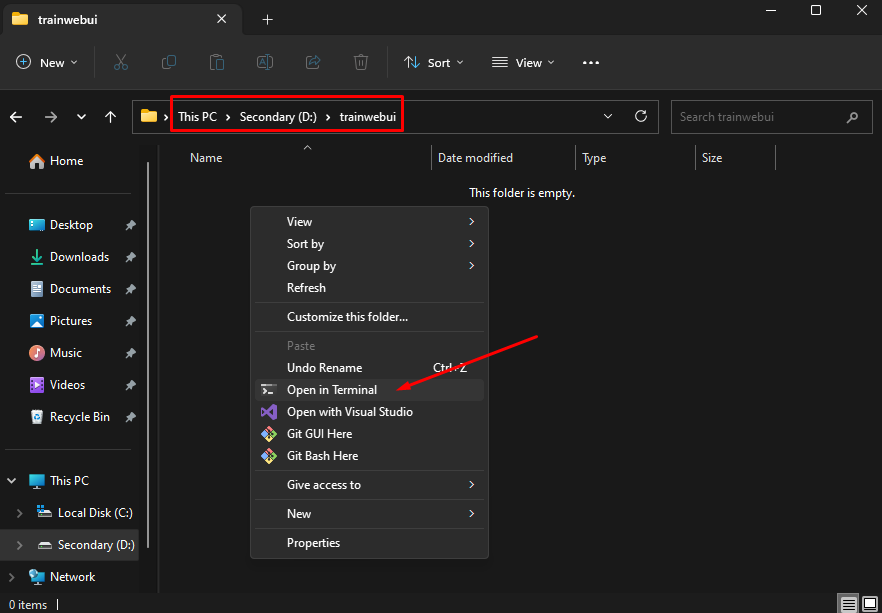Click the Date modified column header

pyautogui.click(x=475, y=158)
